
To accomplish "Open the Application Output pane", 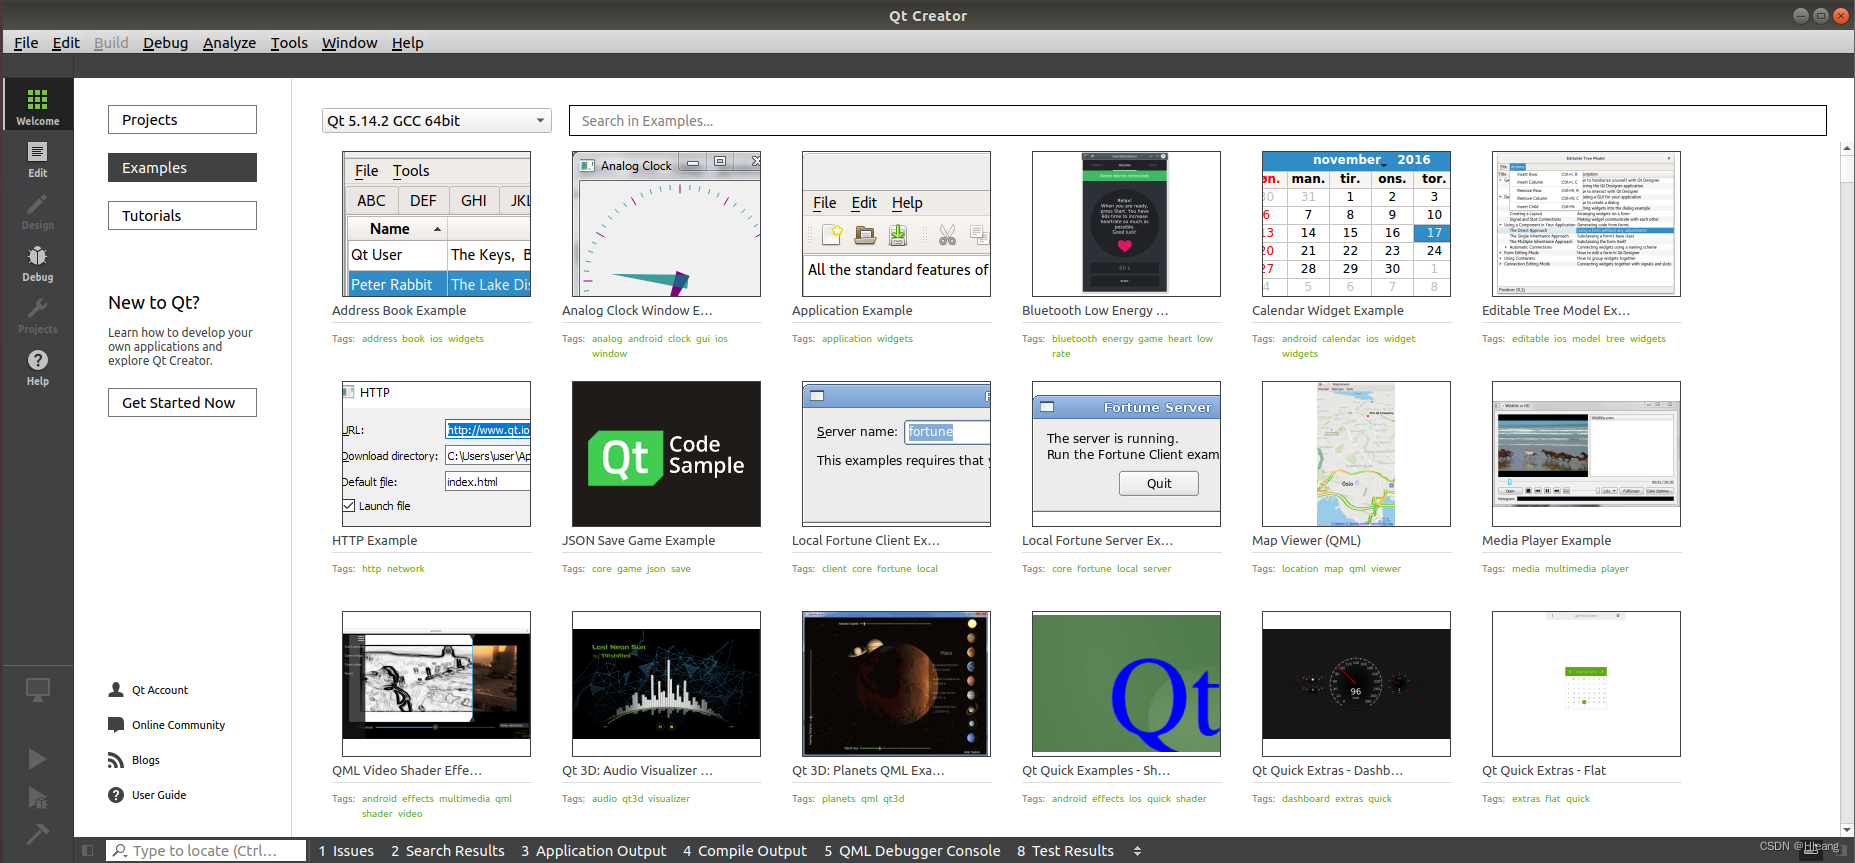I will (x=593, y=851).
